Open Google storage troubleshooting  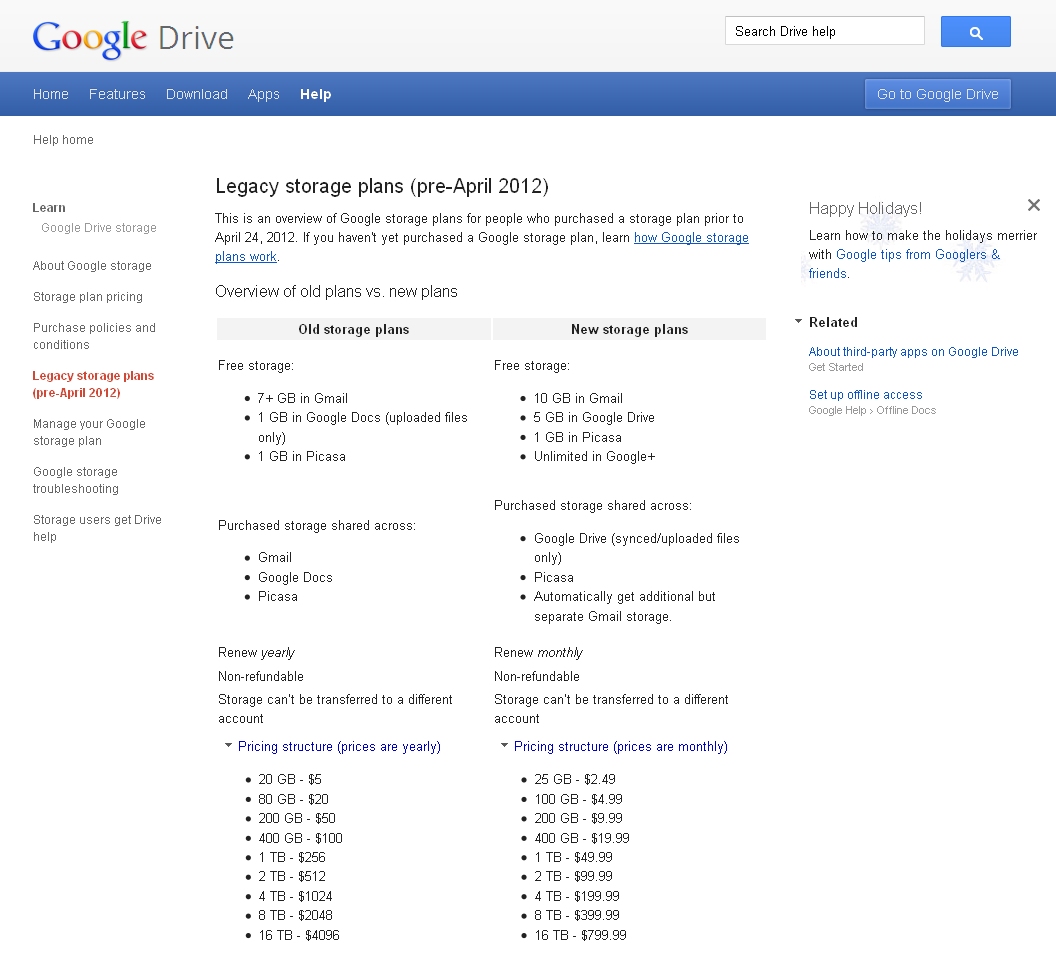tap(75, 480)
